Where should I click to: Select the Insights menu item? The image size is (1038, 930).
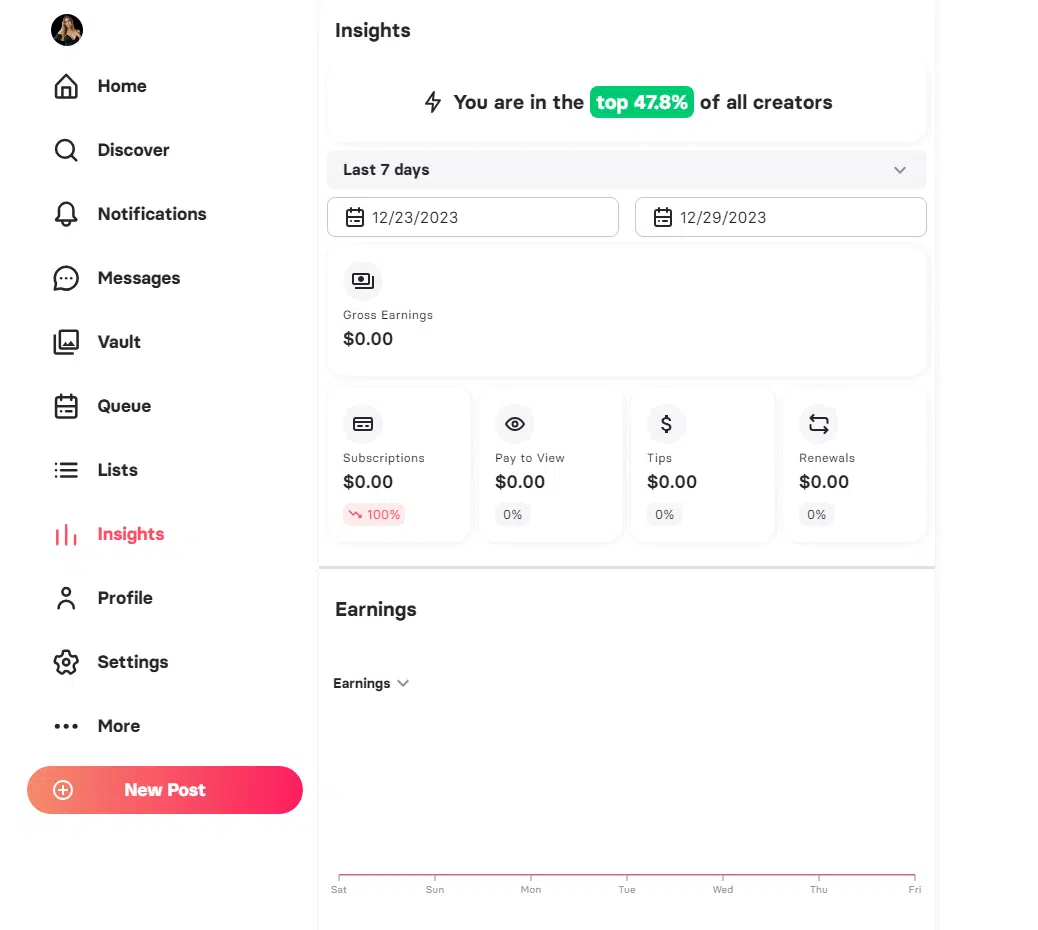click(130, 534)
